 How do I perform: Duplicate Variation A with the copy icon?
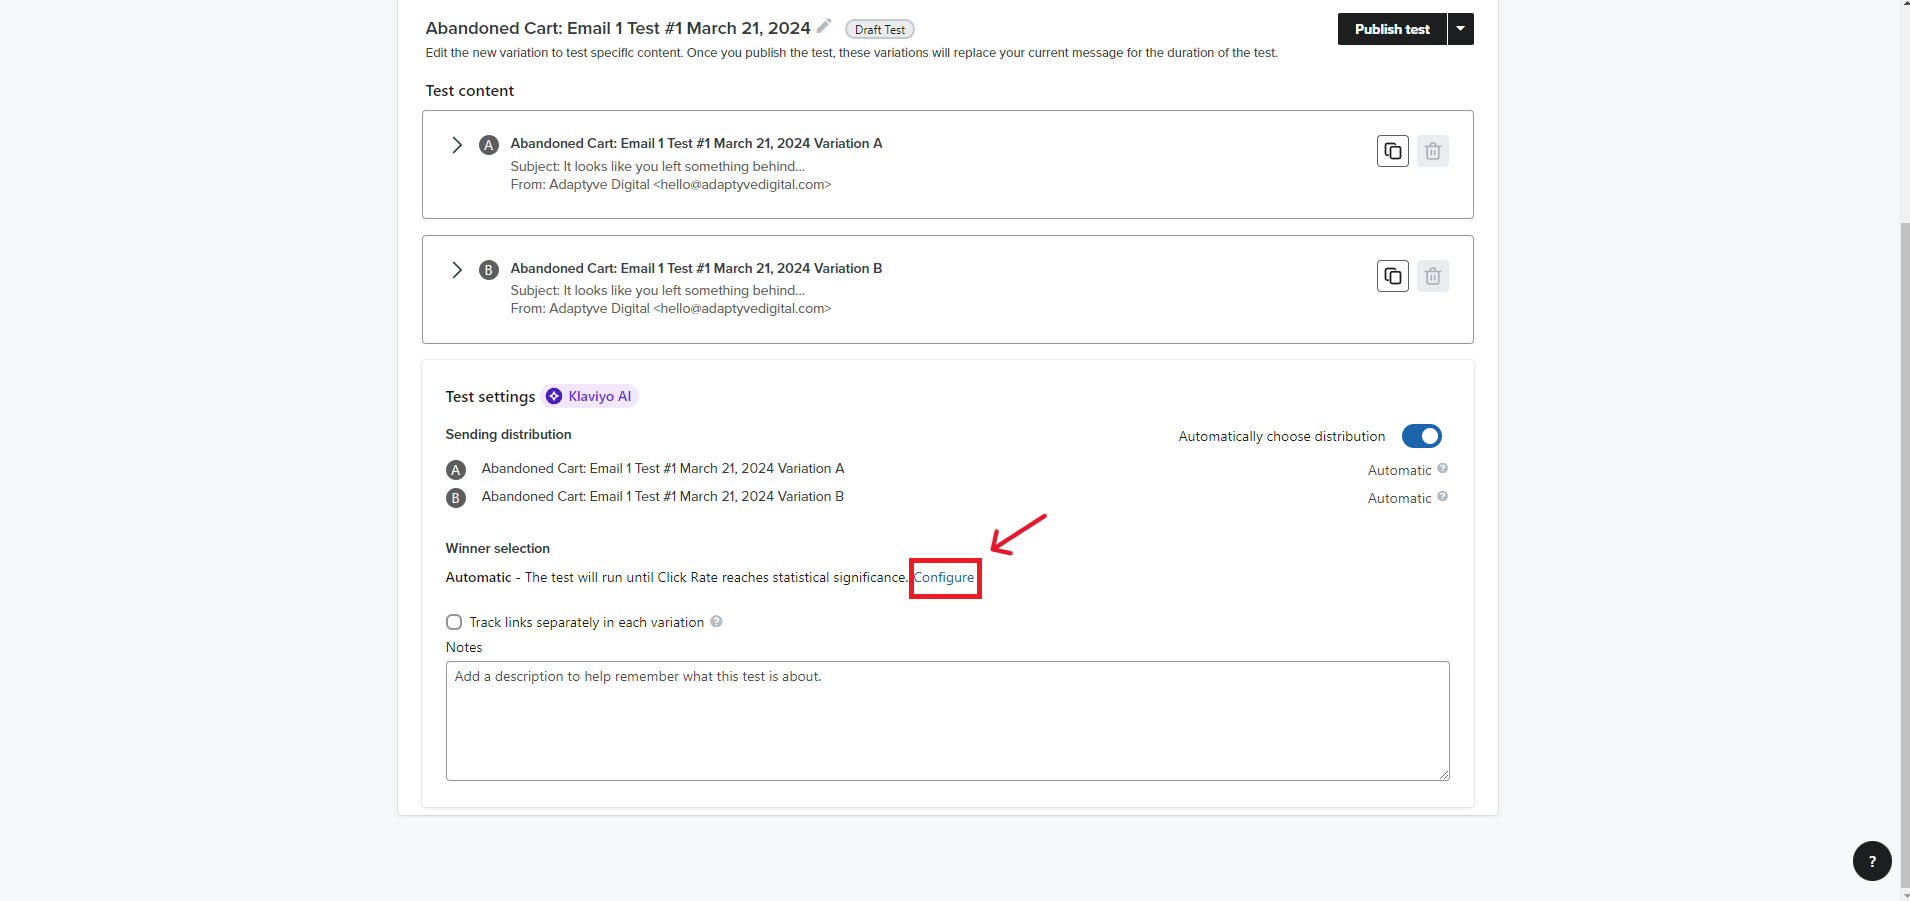tap(1392, 151)
